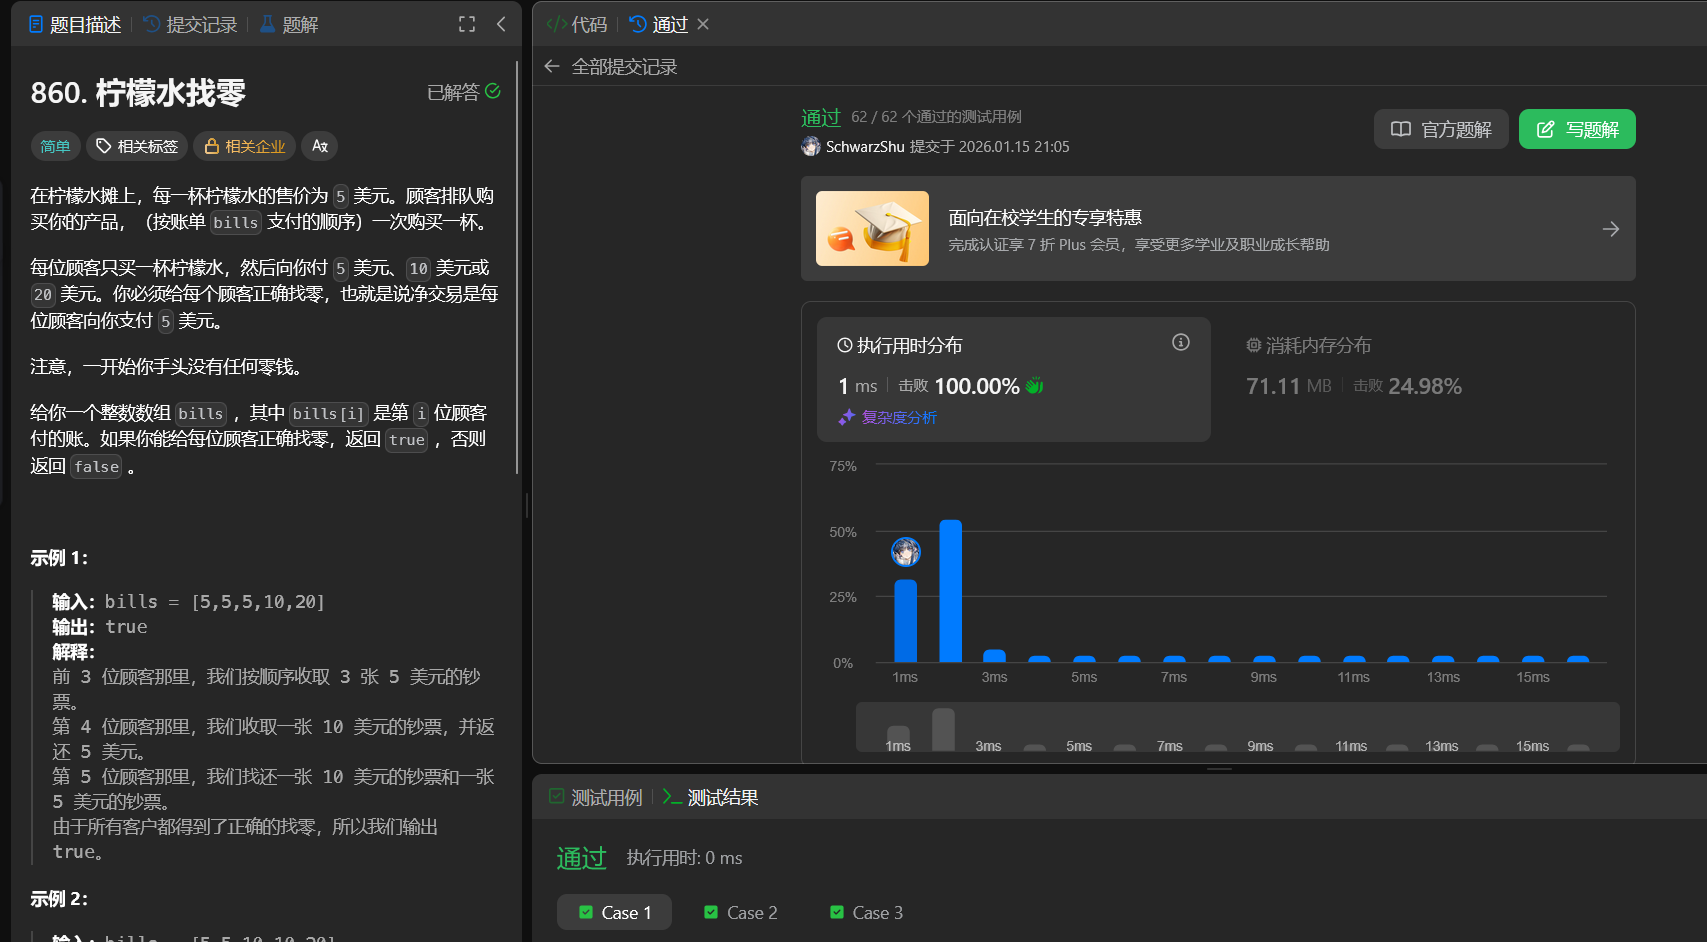The height and width of the screenshot is (942, 1707).
Task: Select Case 3 test case
Action: [x=866, y=913]
